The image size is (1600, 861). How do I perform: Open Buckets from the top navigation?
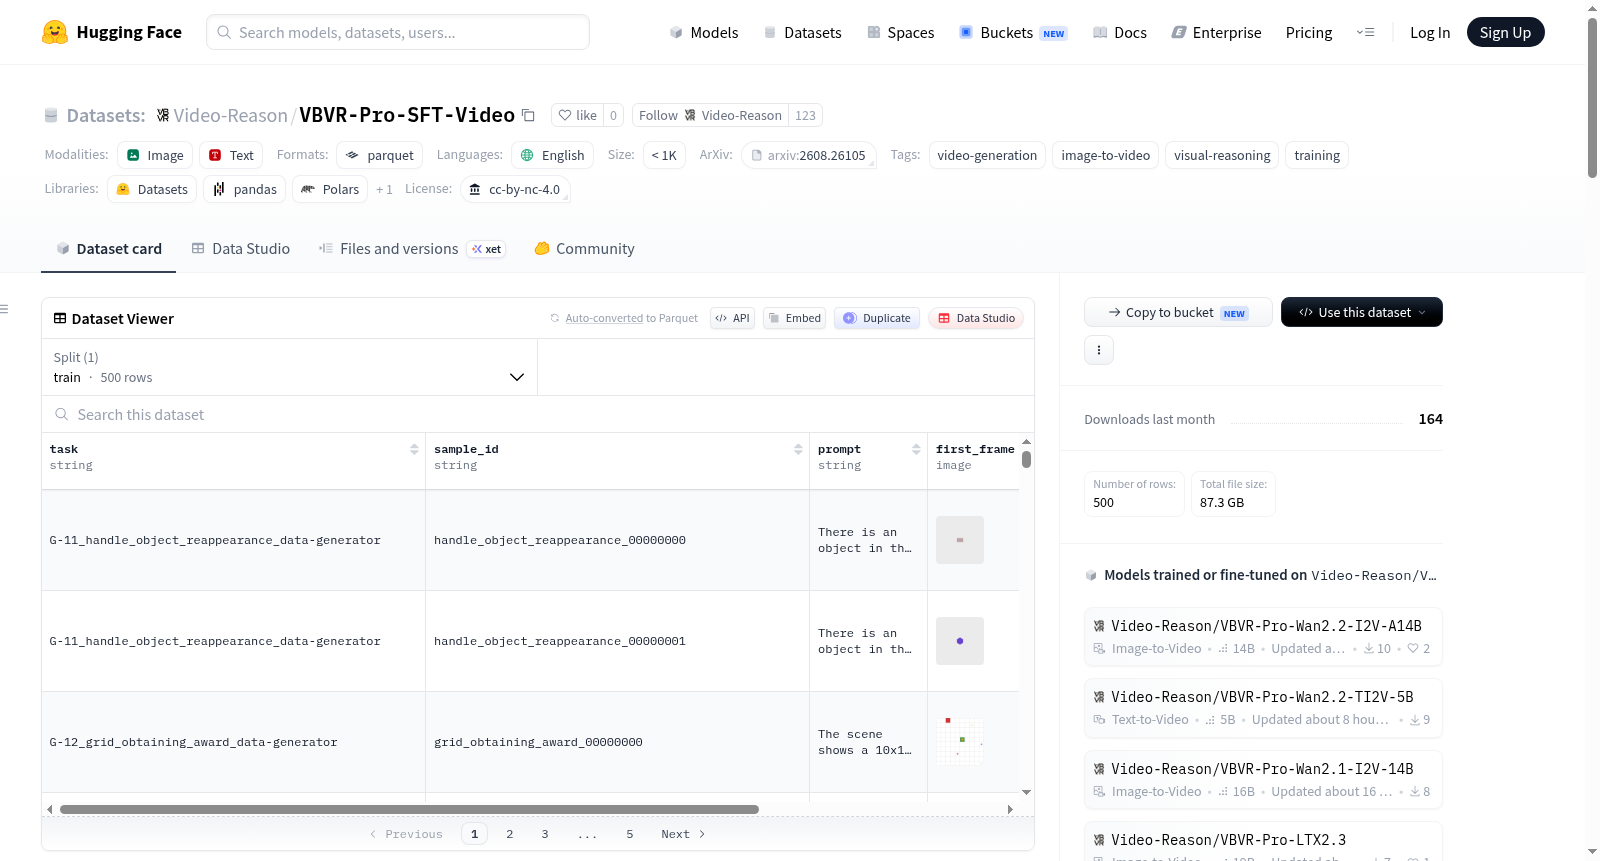(1013, 32)
